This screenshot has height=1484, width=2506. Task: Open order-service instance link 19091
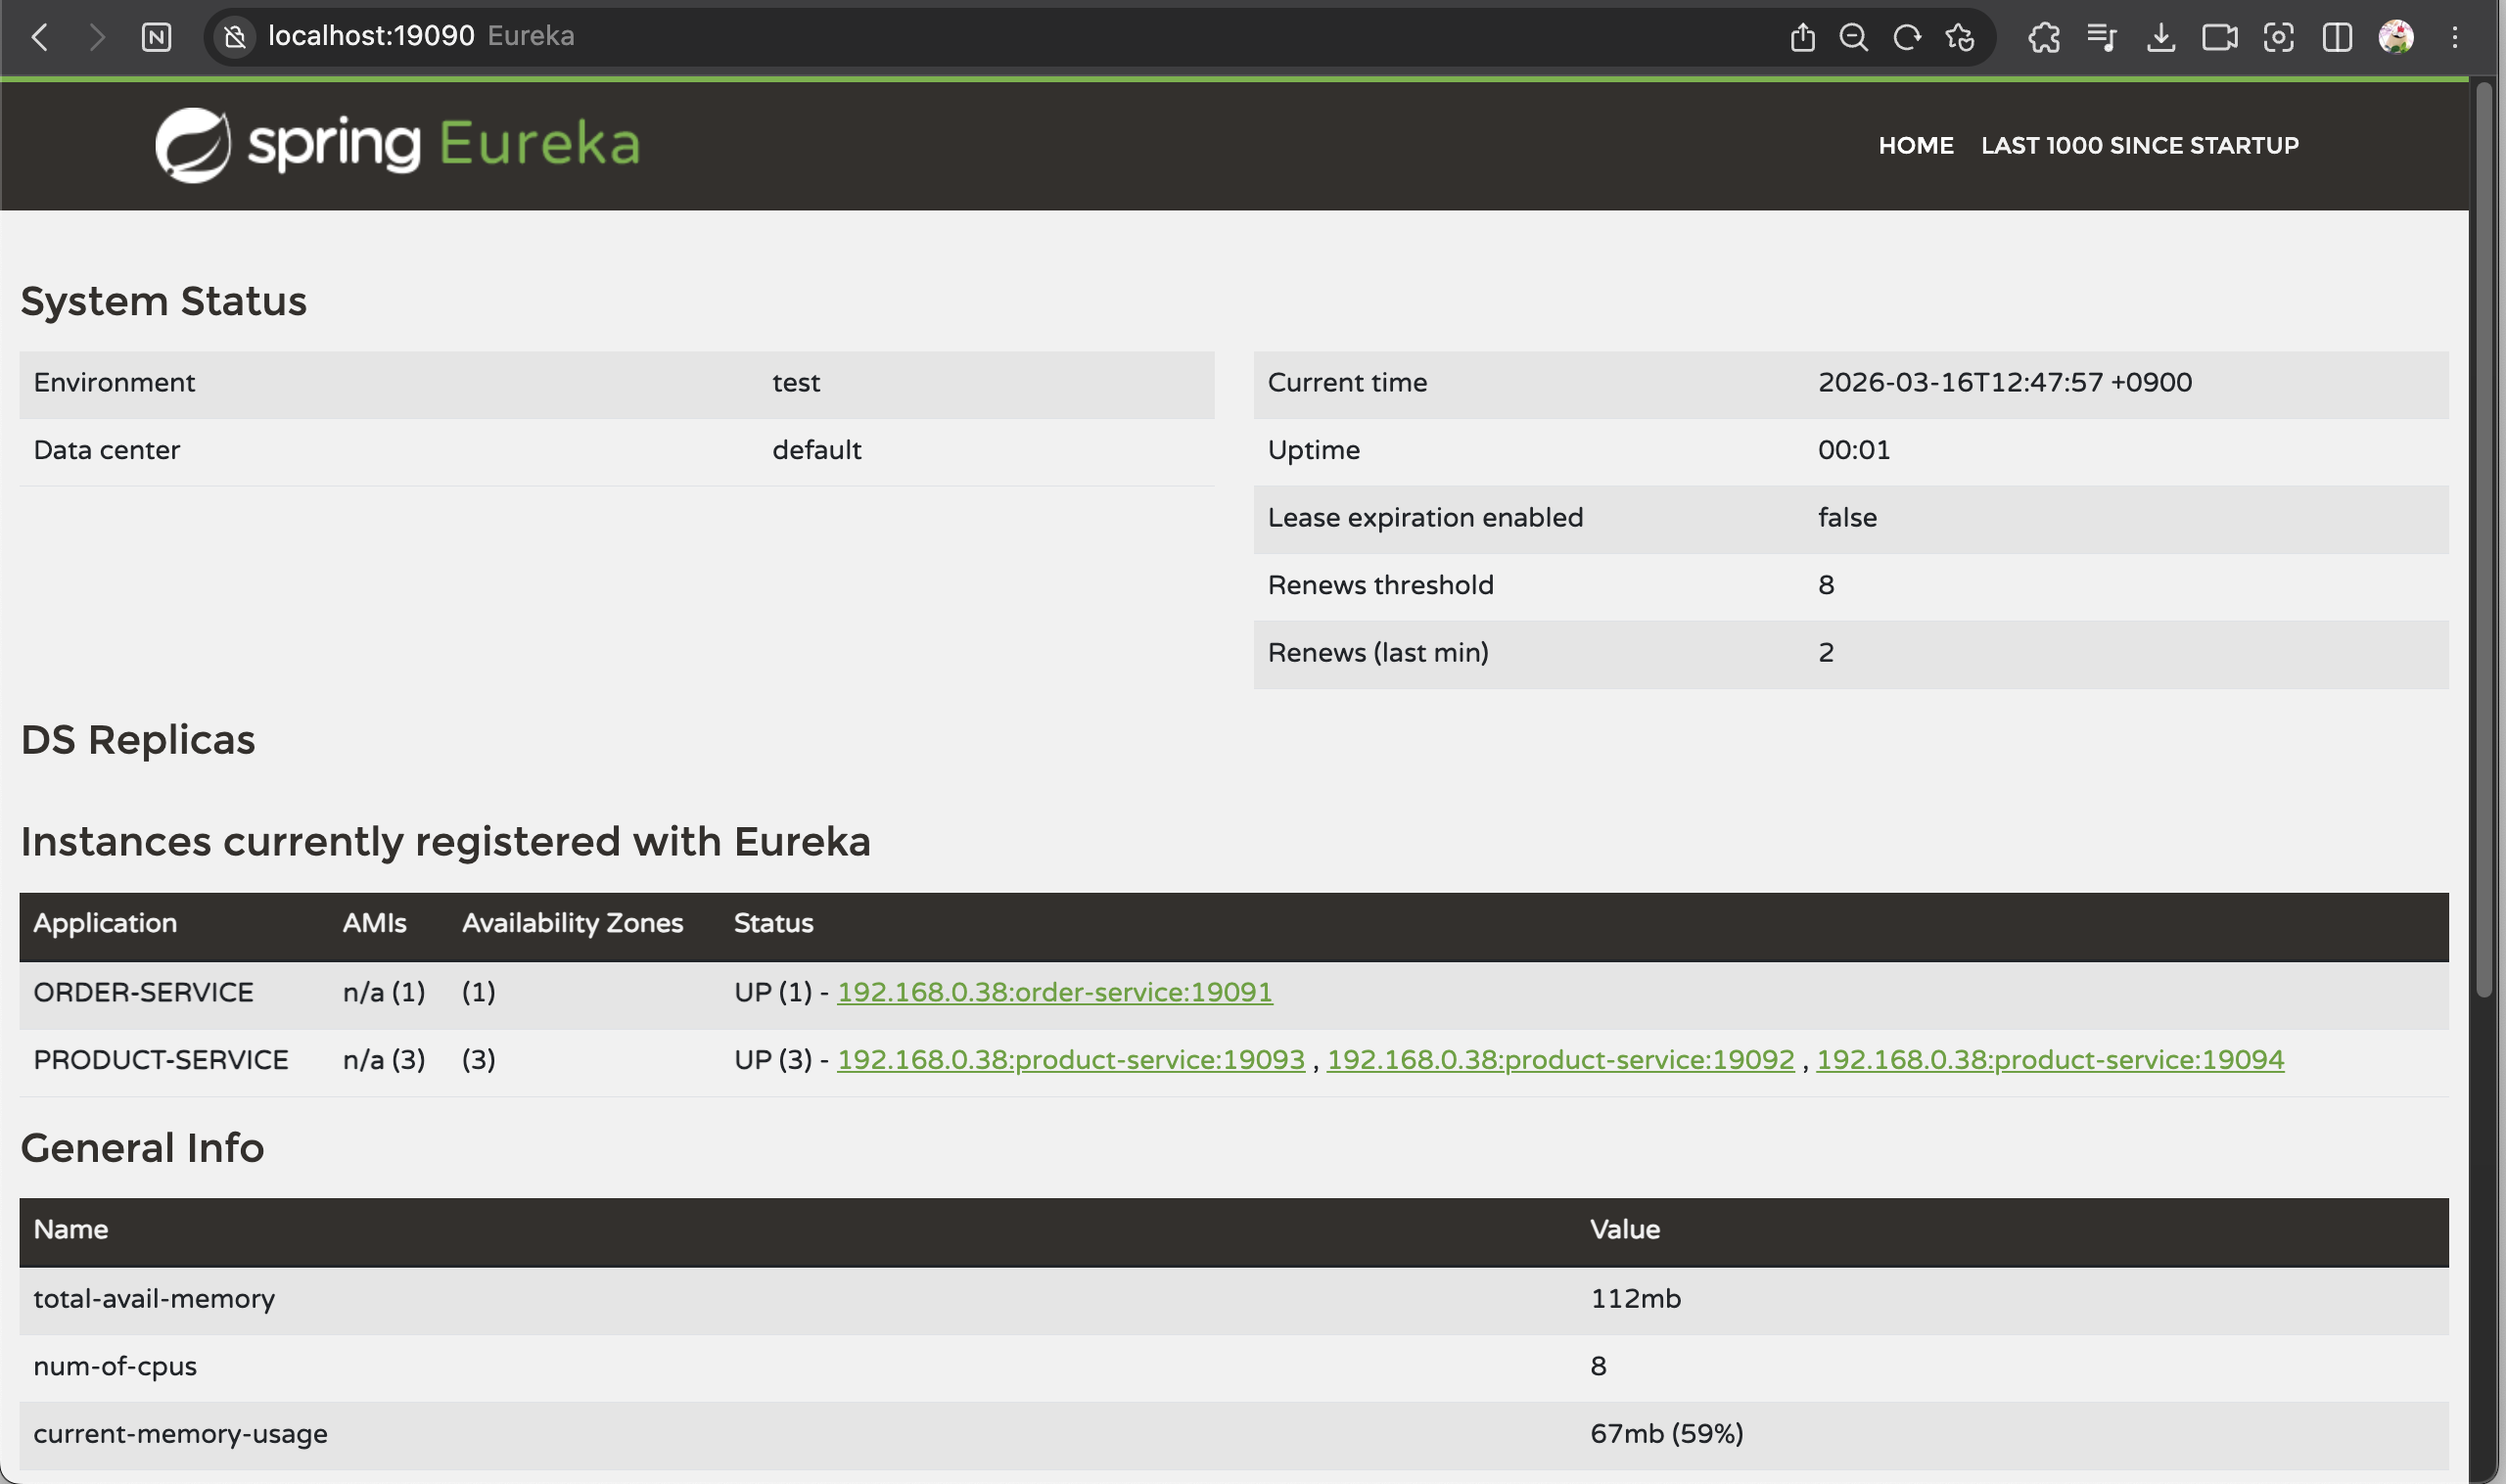[1053, 991]
